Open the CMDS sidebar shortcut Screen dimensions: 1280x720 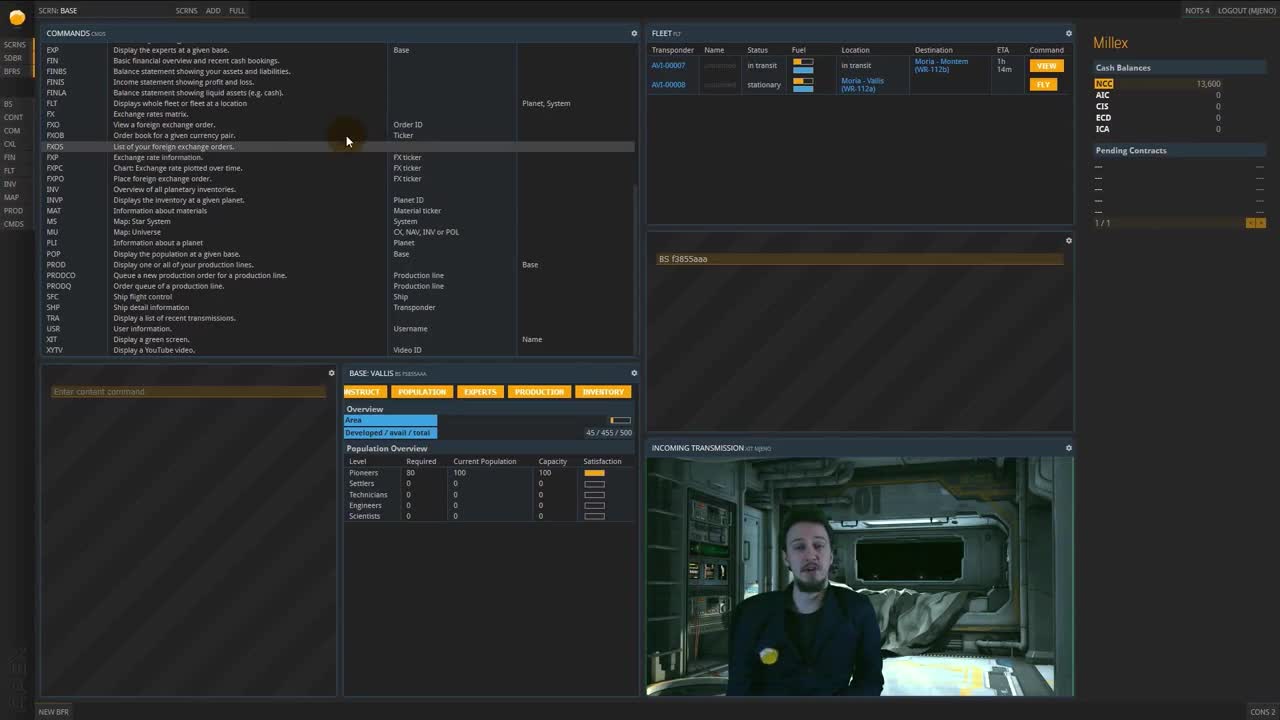pyautogui.click(x=13, y=224)
